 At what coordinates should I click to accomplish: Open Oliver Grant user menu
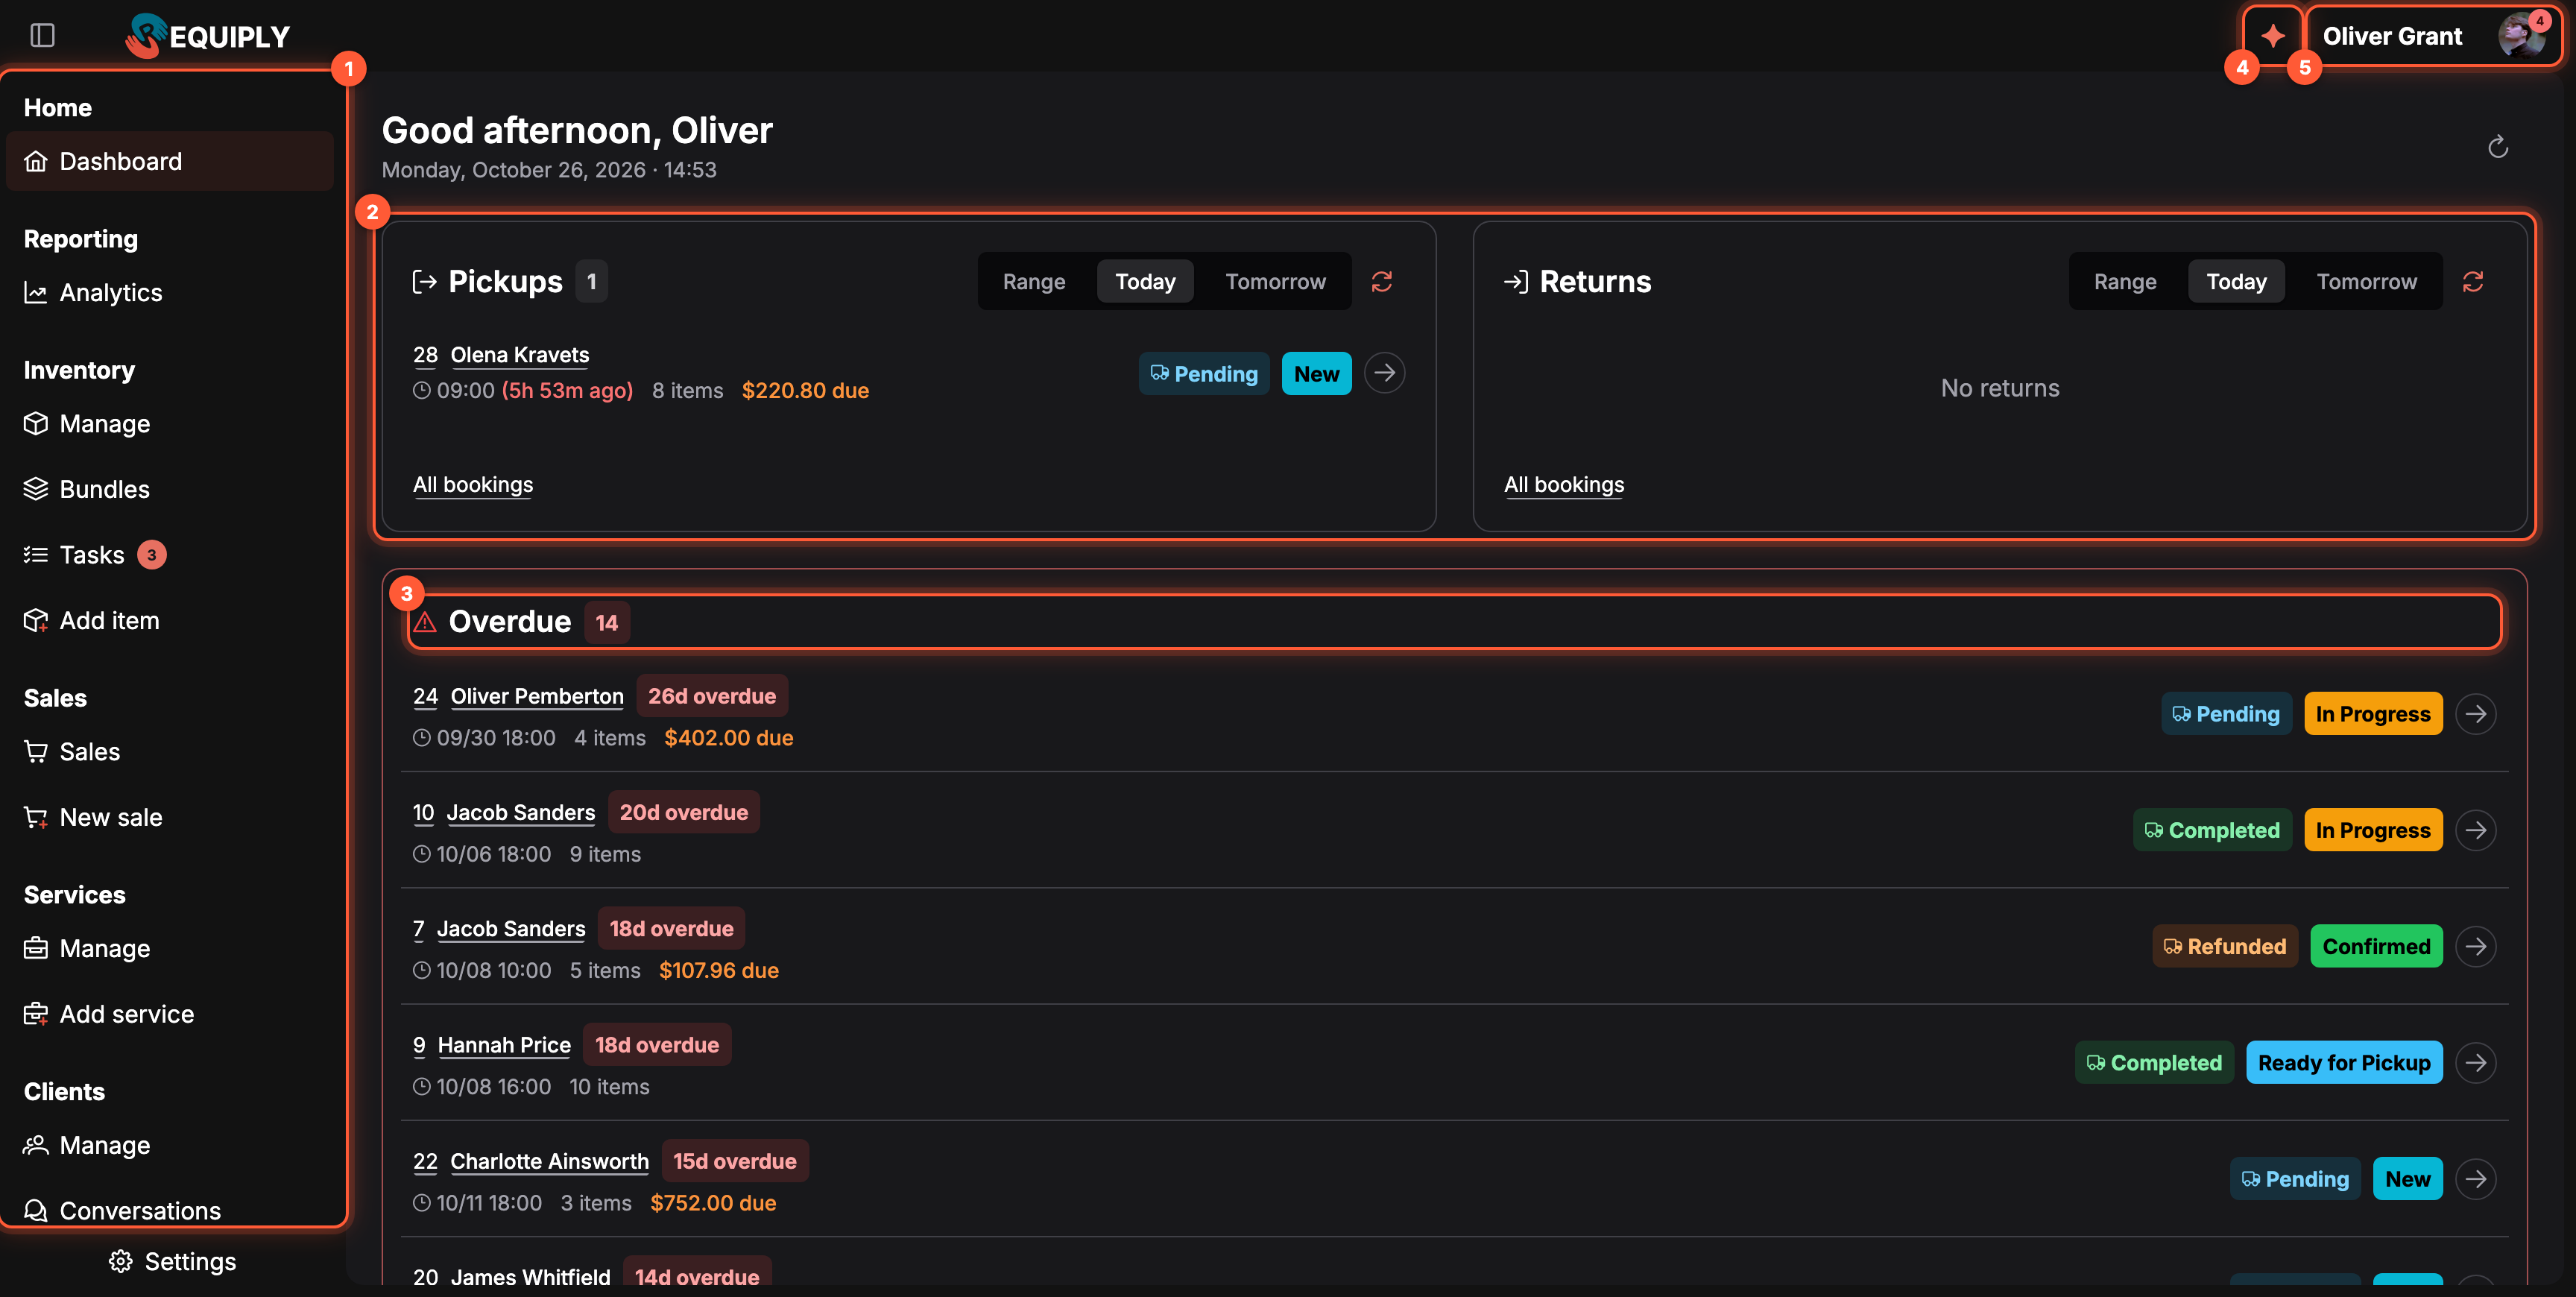pyautogui.click(x=2432, y=36)
